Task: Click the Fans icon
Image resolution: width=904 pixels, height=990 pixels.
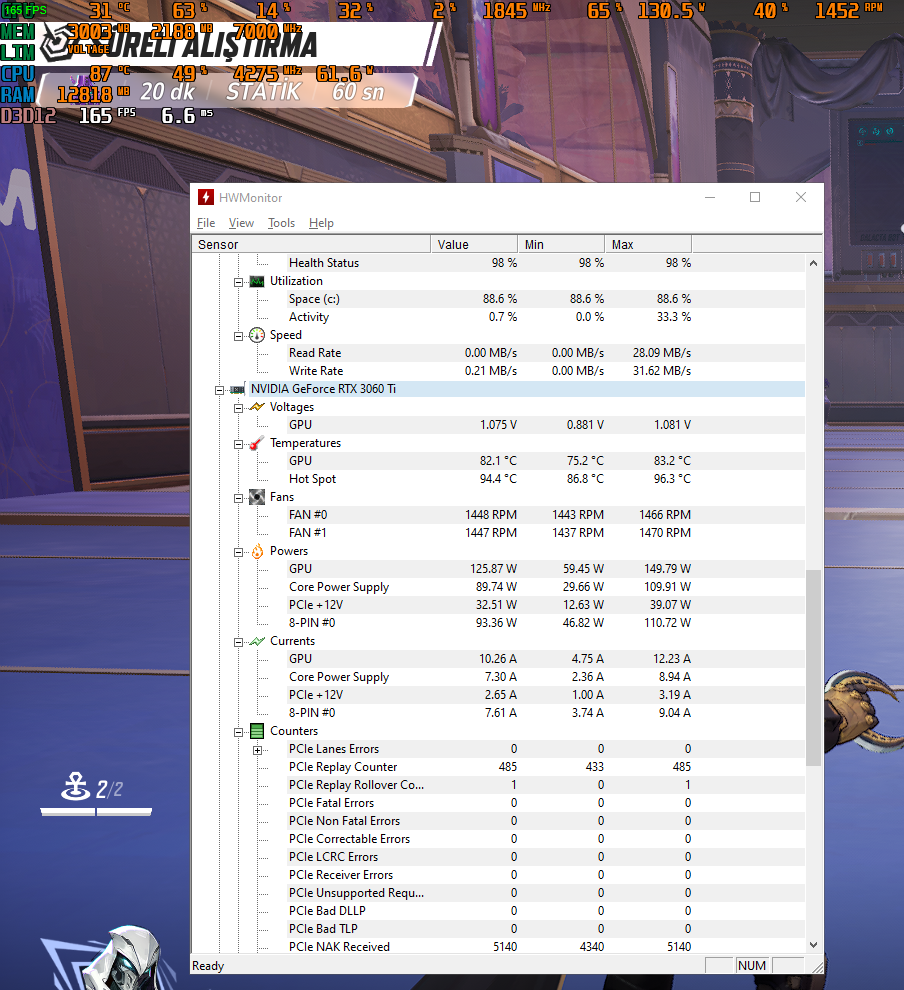Action: click(x=256, y=497)
